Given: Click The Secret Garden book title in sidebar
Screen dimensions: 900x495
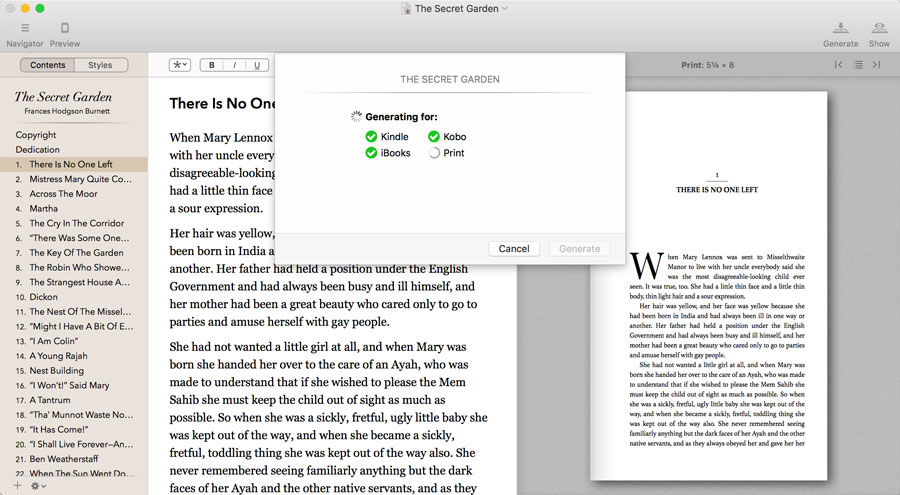Looking at the screenshot, I should [63, 96].
